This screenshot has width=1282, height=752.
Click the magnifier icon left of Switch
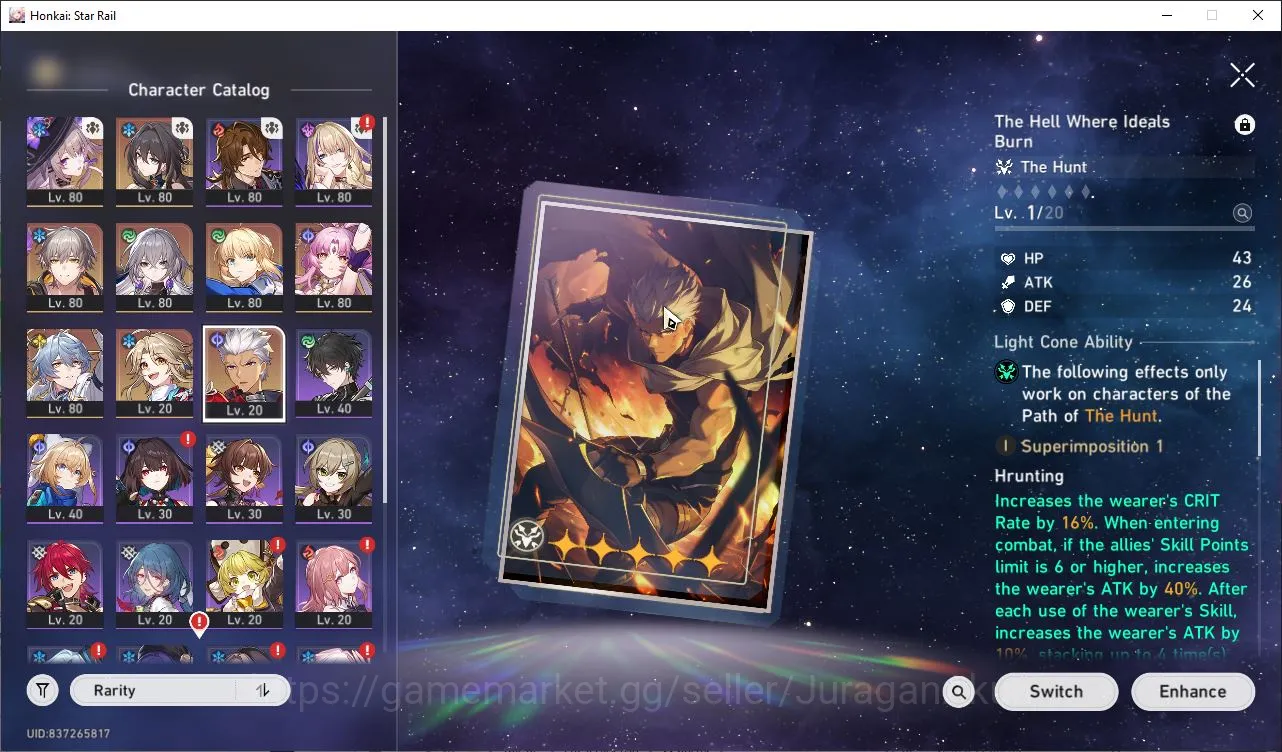[x=958, y=691]
